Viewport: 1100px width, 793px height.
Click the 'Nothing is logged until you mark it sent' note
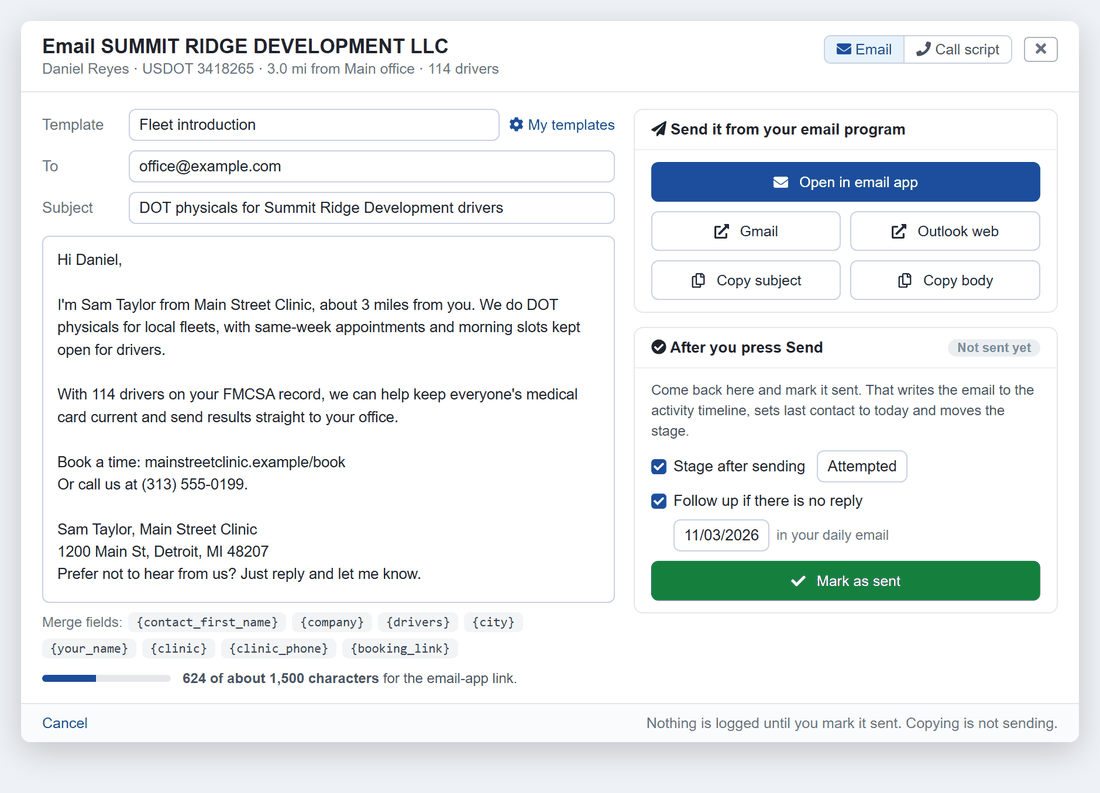(x=852, y=723)
